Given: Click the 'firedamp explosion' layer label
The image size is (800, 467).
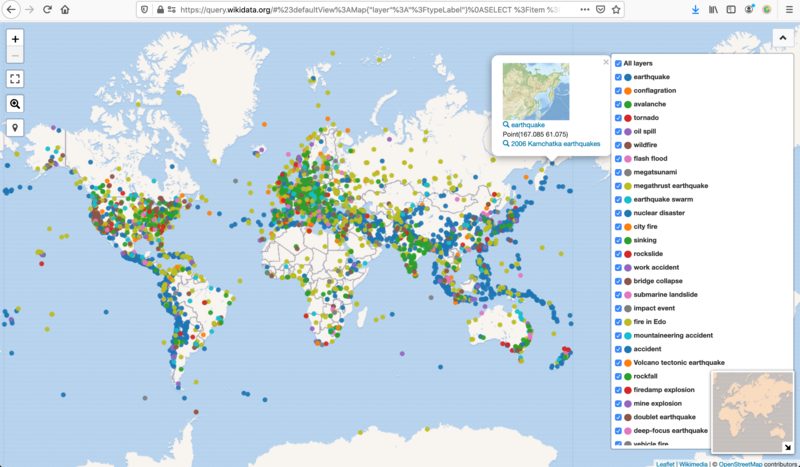Looking at the screenshot, I should point(664,390).
